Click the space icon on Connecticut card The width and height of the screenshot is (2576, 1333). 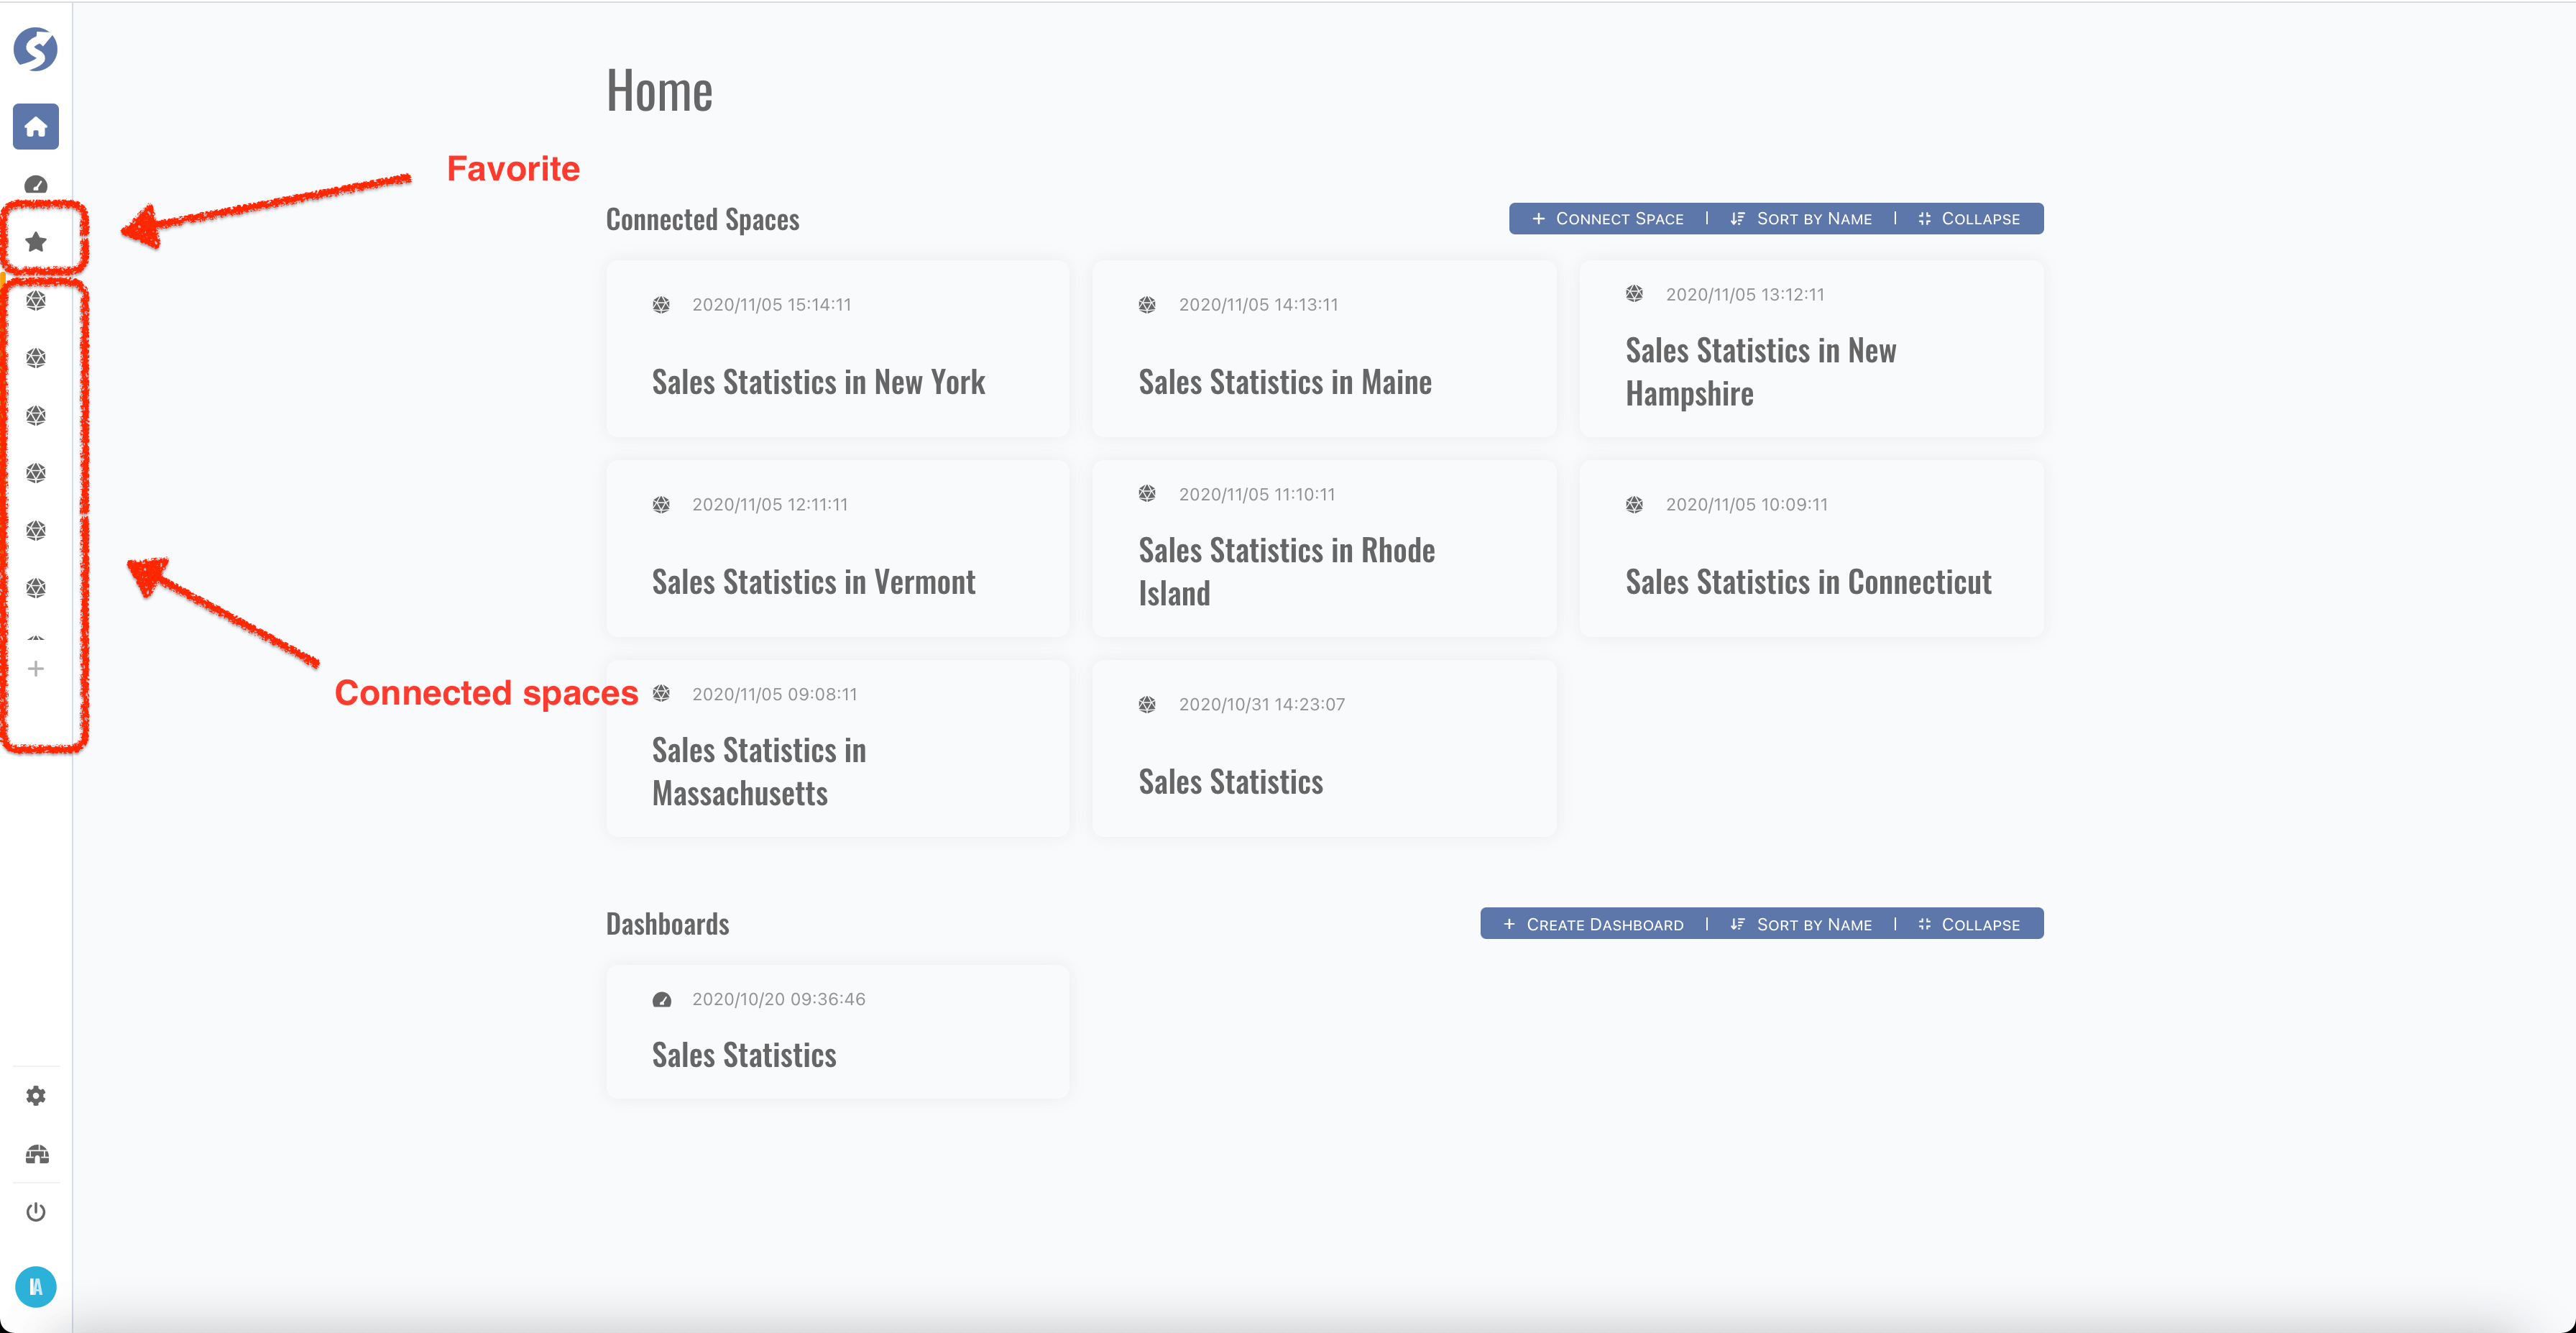1634,505
